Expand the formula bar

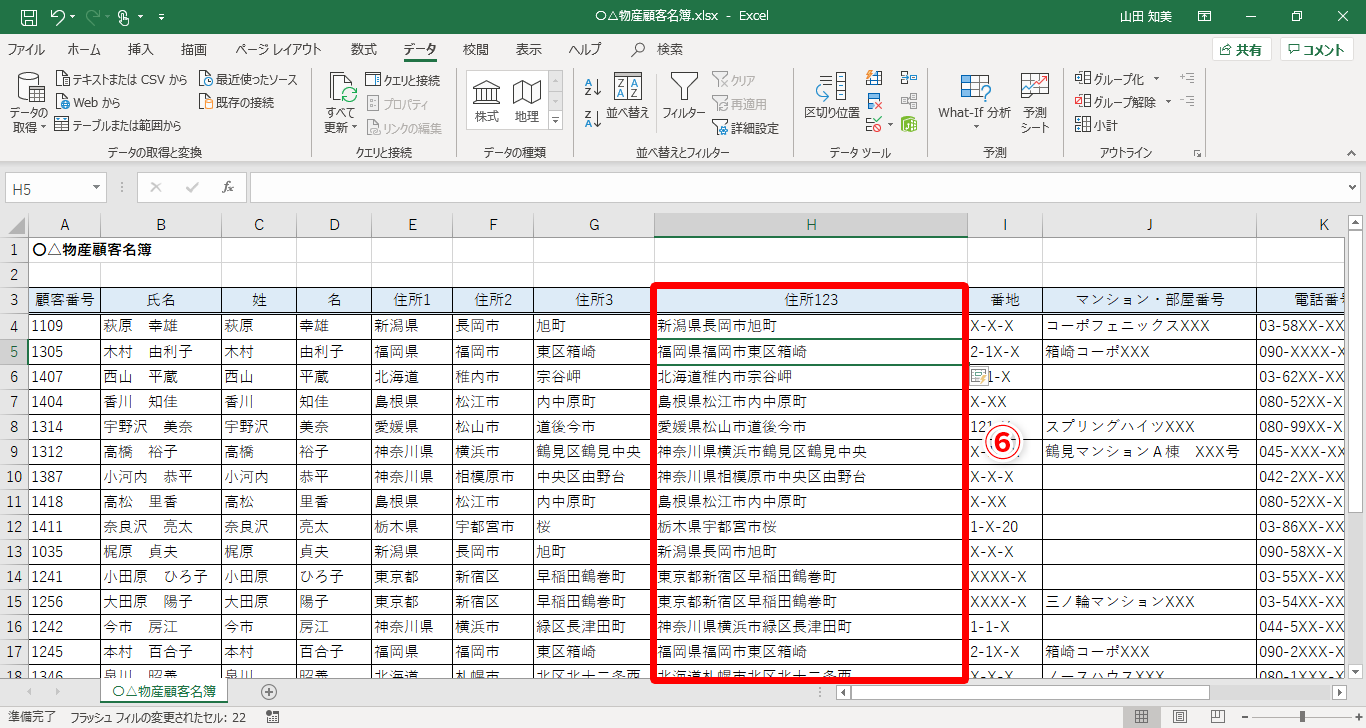pyautogui.click(x=1353, y=187)
